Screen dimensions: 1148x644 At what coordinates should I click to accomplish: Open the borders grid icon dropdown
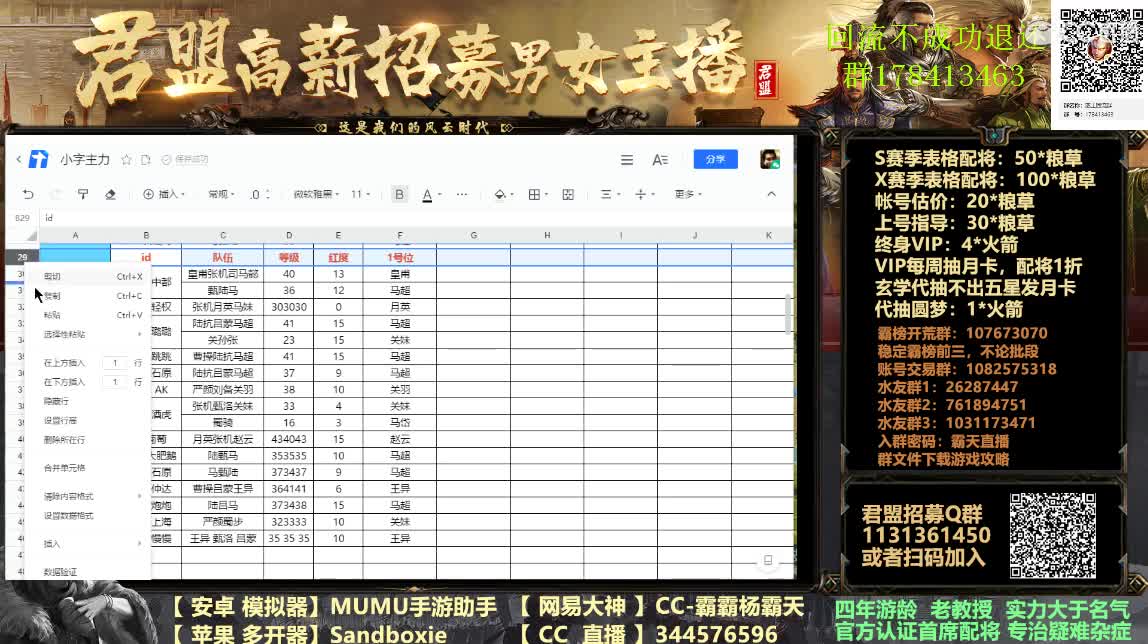point(537,194)
